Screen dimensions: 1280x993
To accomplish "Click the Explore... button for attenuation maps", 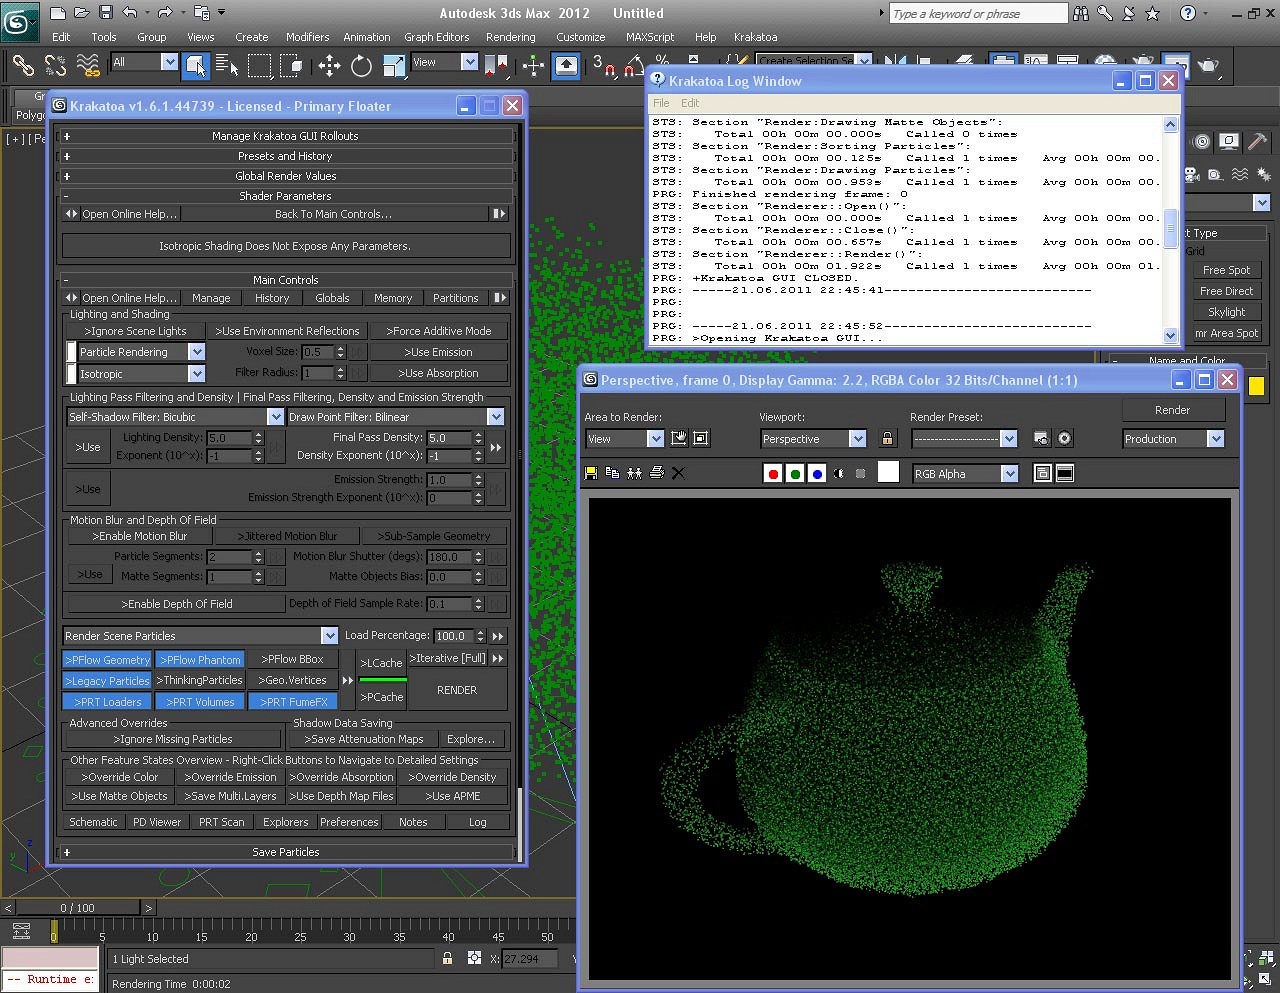I will click(x=471, y=739).
